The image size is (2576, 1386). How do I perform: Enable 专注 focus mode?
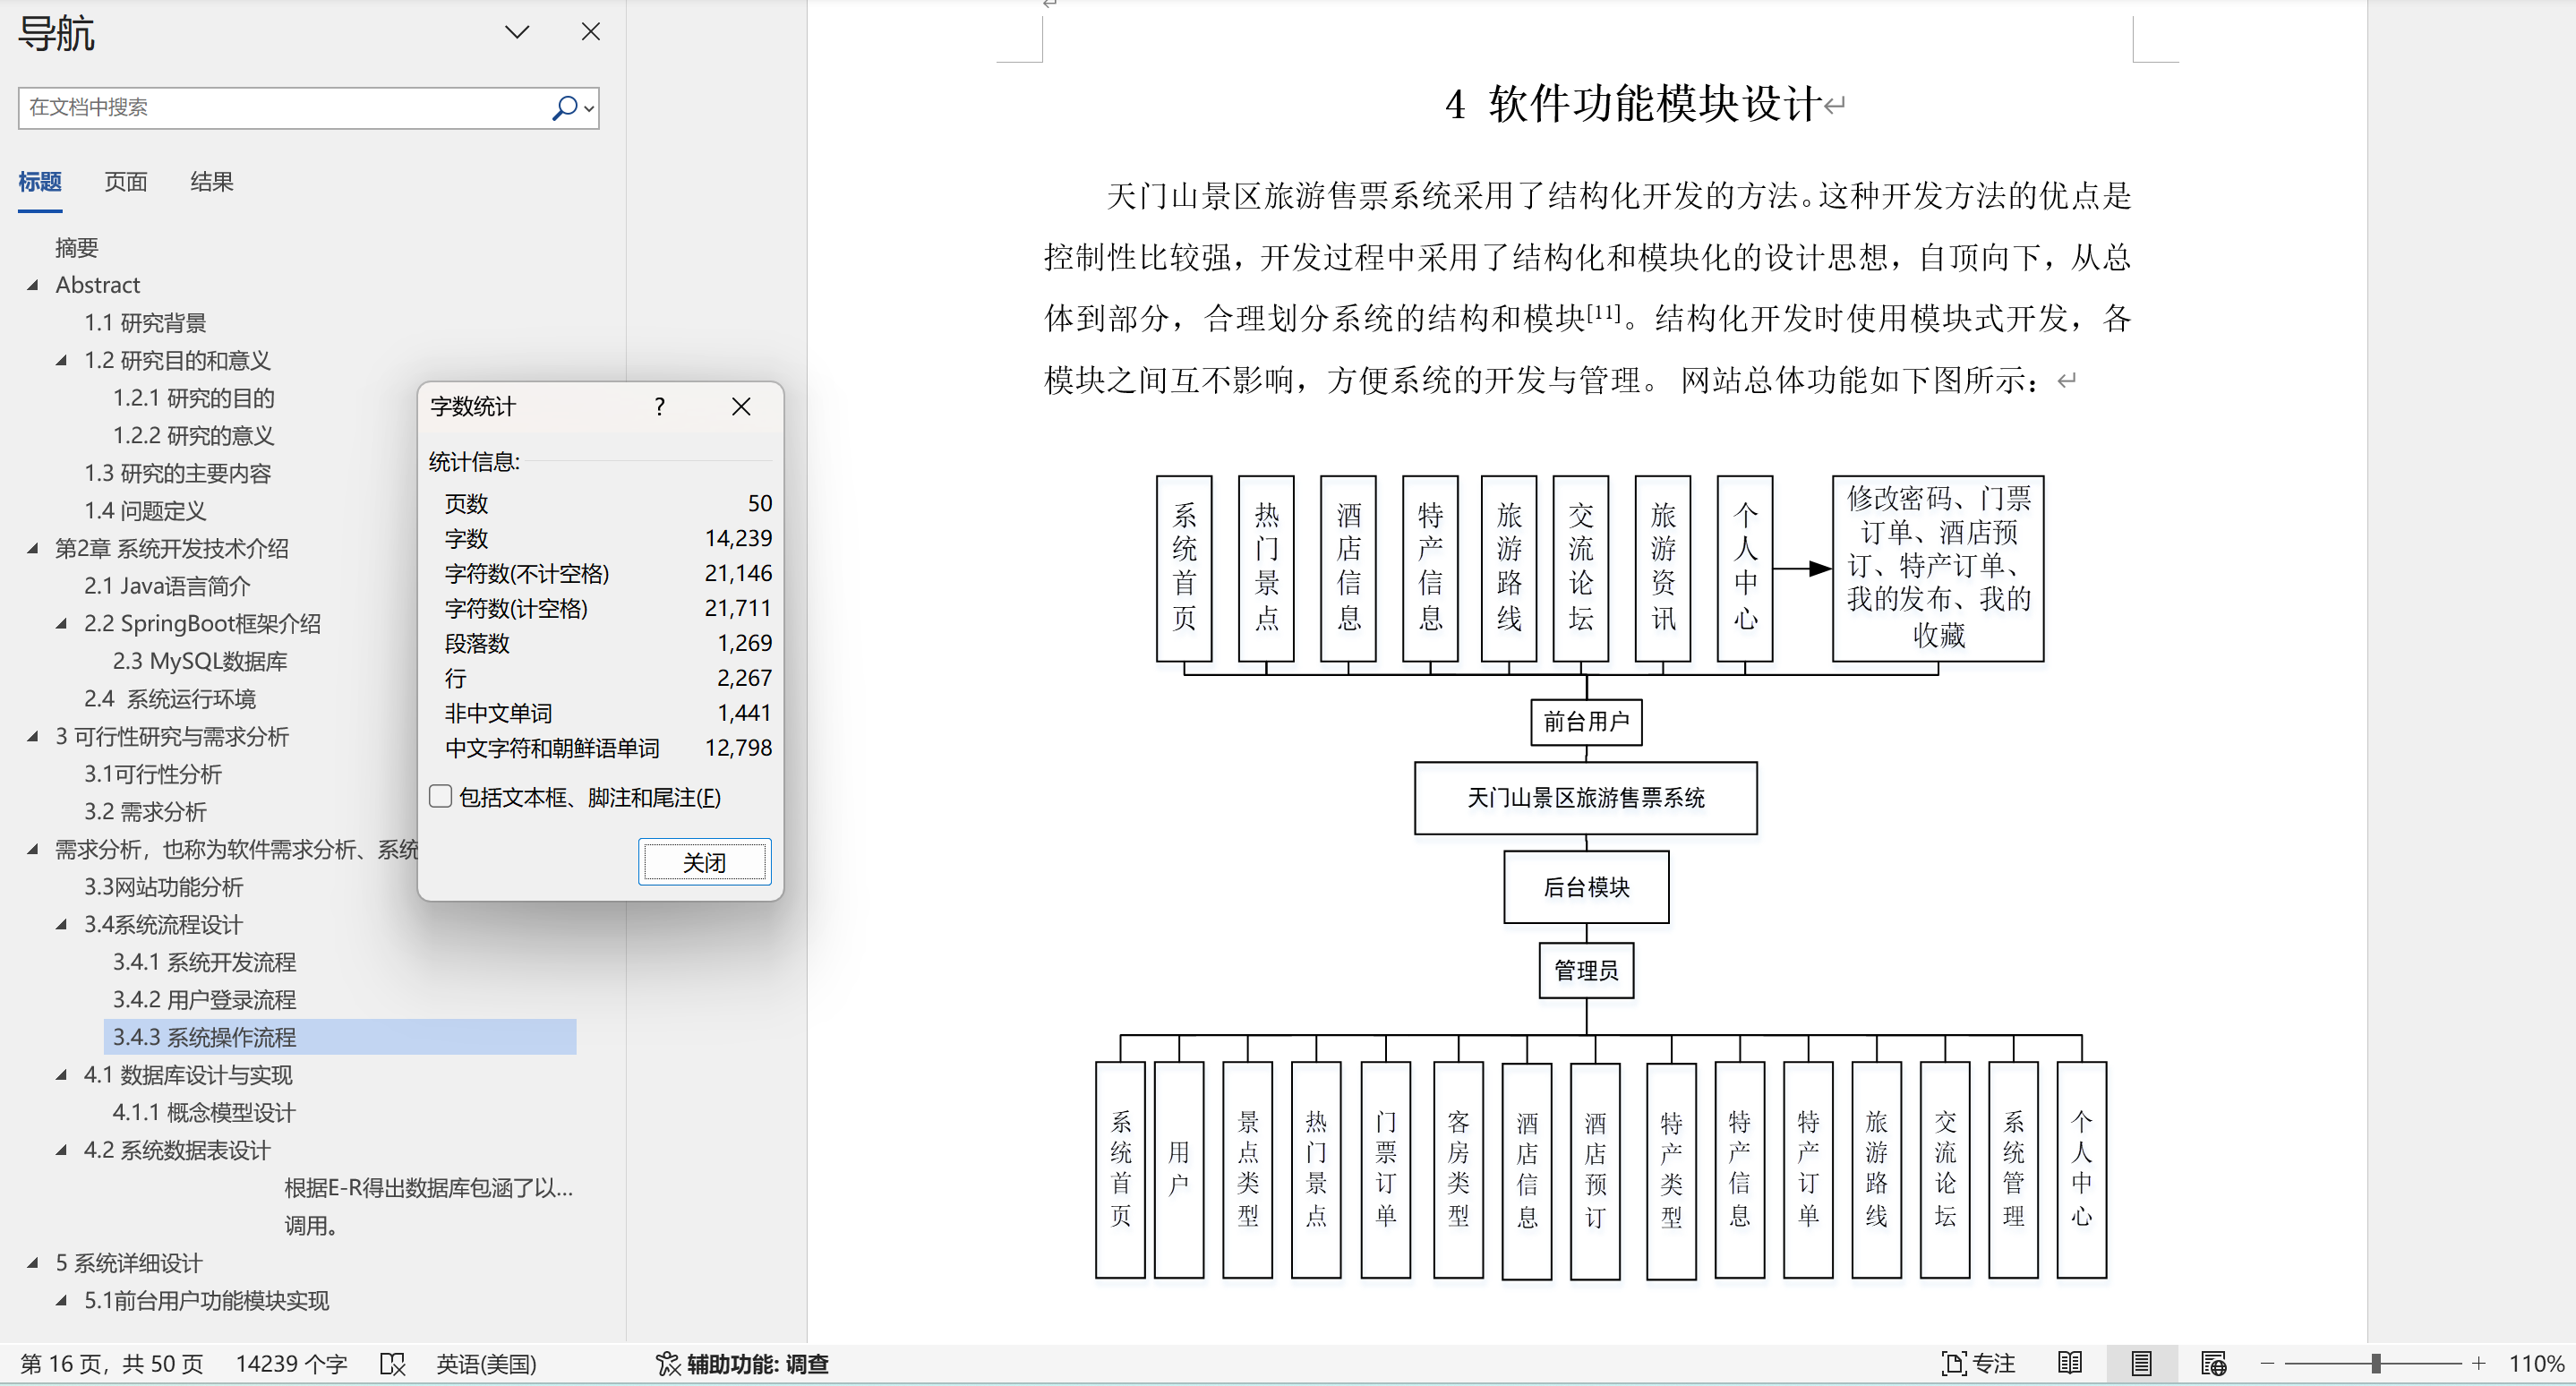(1977, 1363)
